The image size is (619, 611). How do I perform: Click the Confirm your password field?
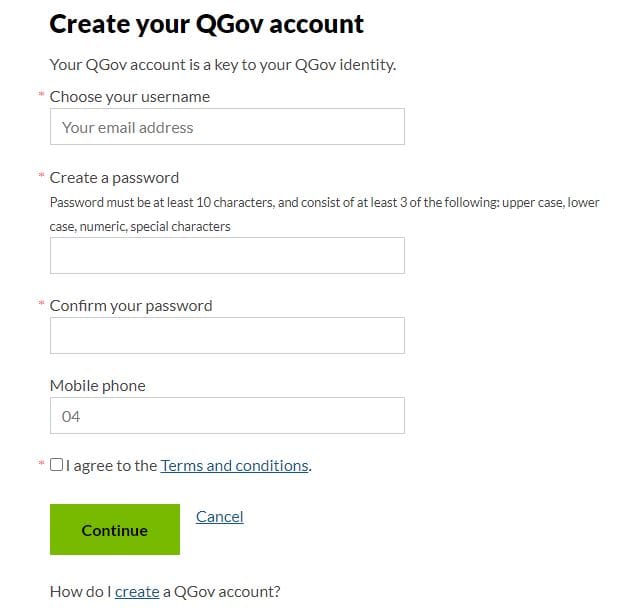click(227, 335)
